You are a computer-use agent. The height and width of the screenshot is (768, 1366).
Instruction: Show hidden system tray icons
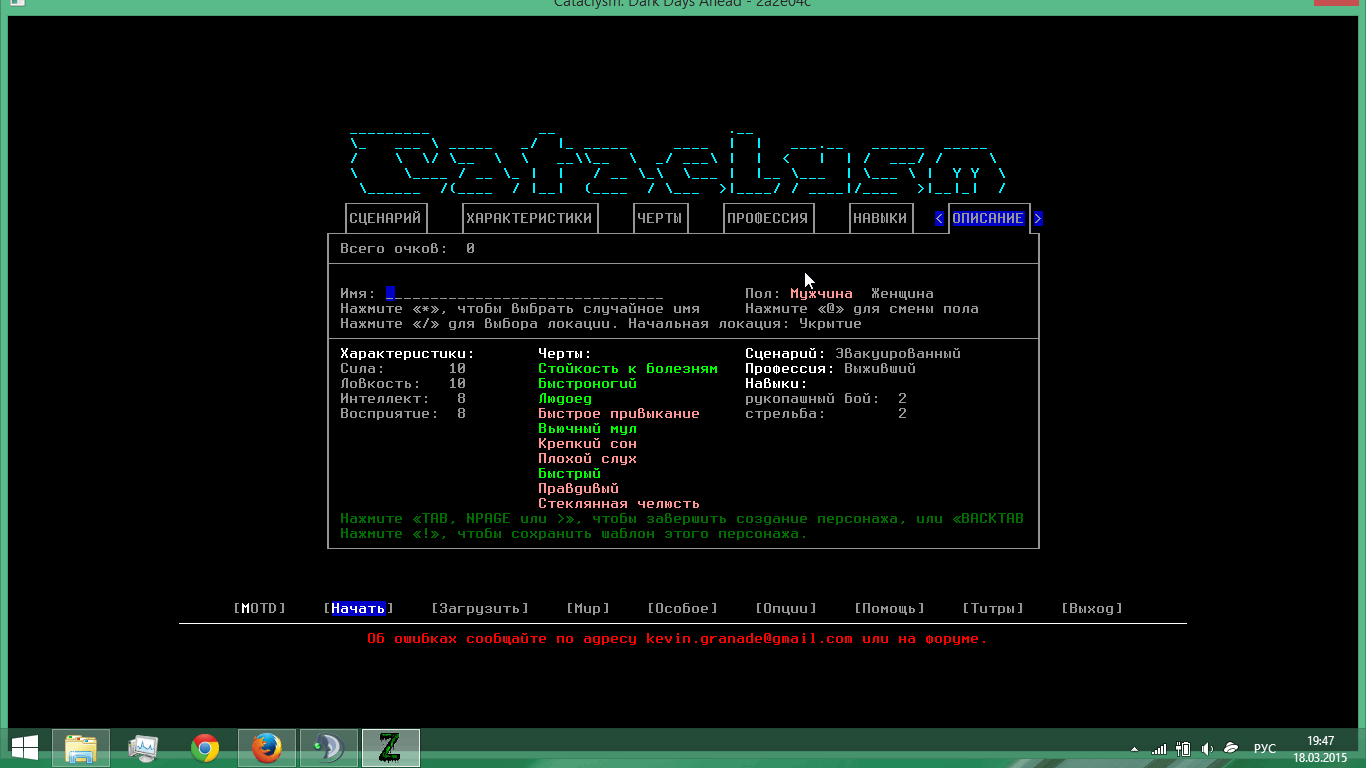click(1134, 749)
